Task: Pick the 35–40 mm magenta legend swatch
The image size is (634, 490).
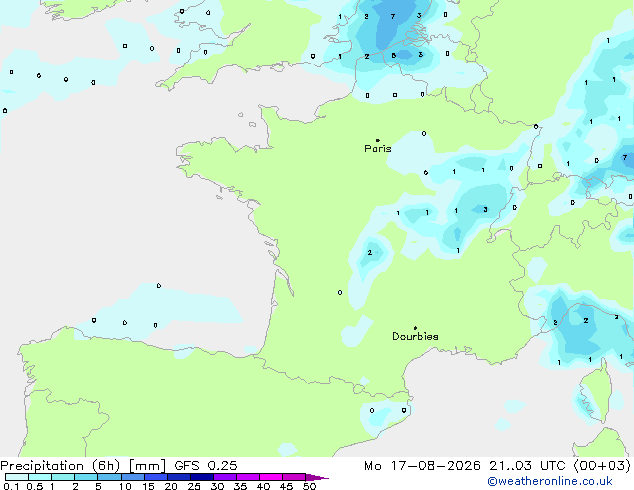Action: (x=248, y=477)
